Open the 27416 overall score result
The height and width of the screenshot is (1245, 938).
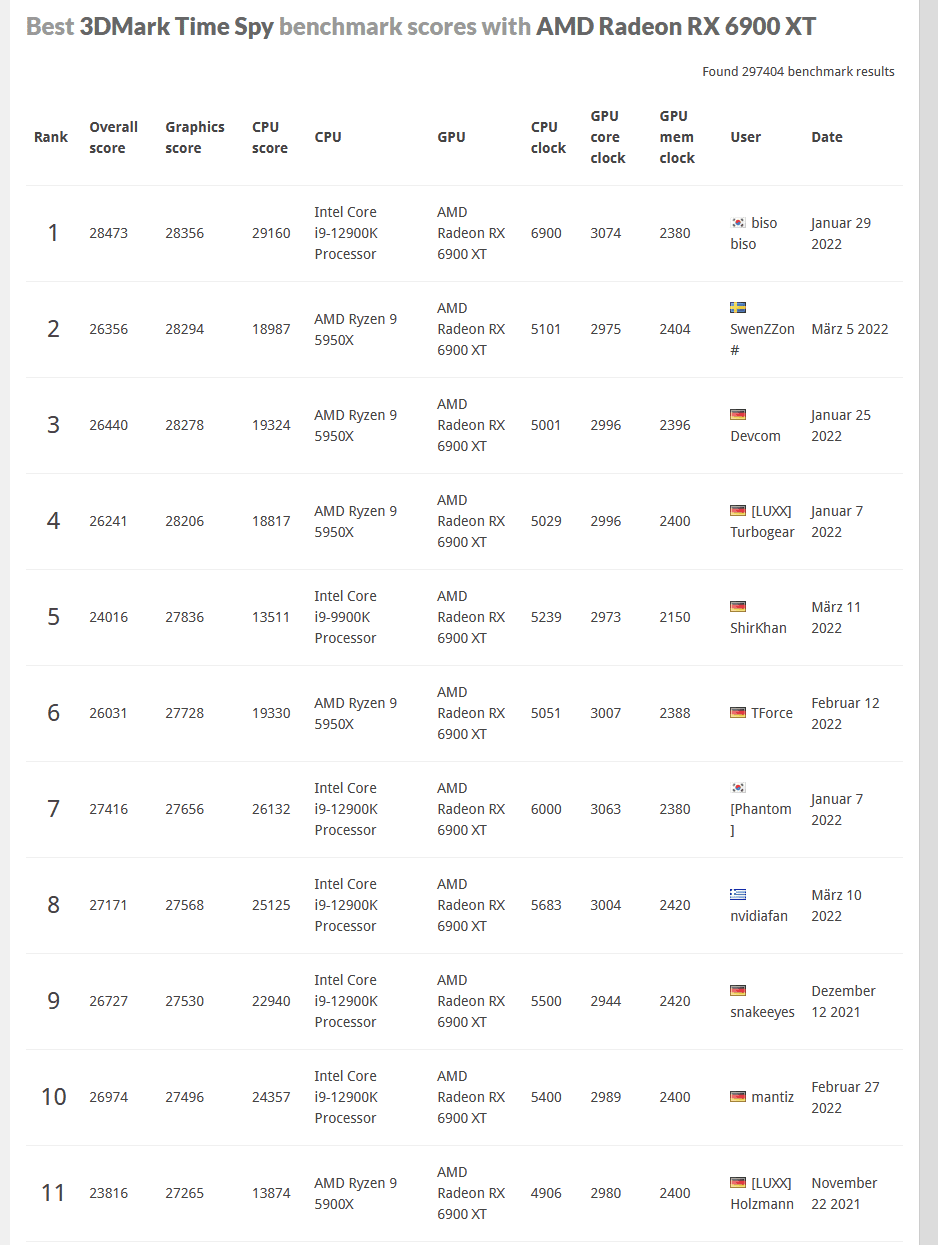[108, 809]
